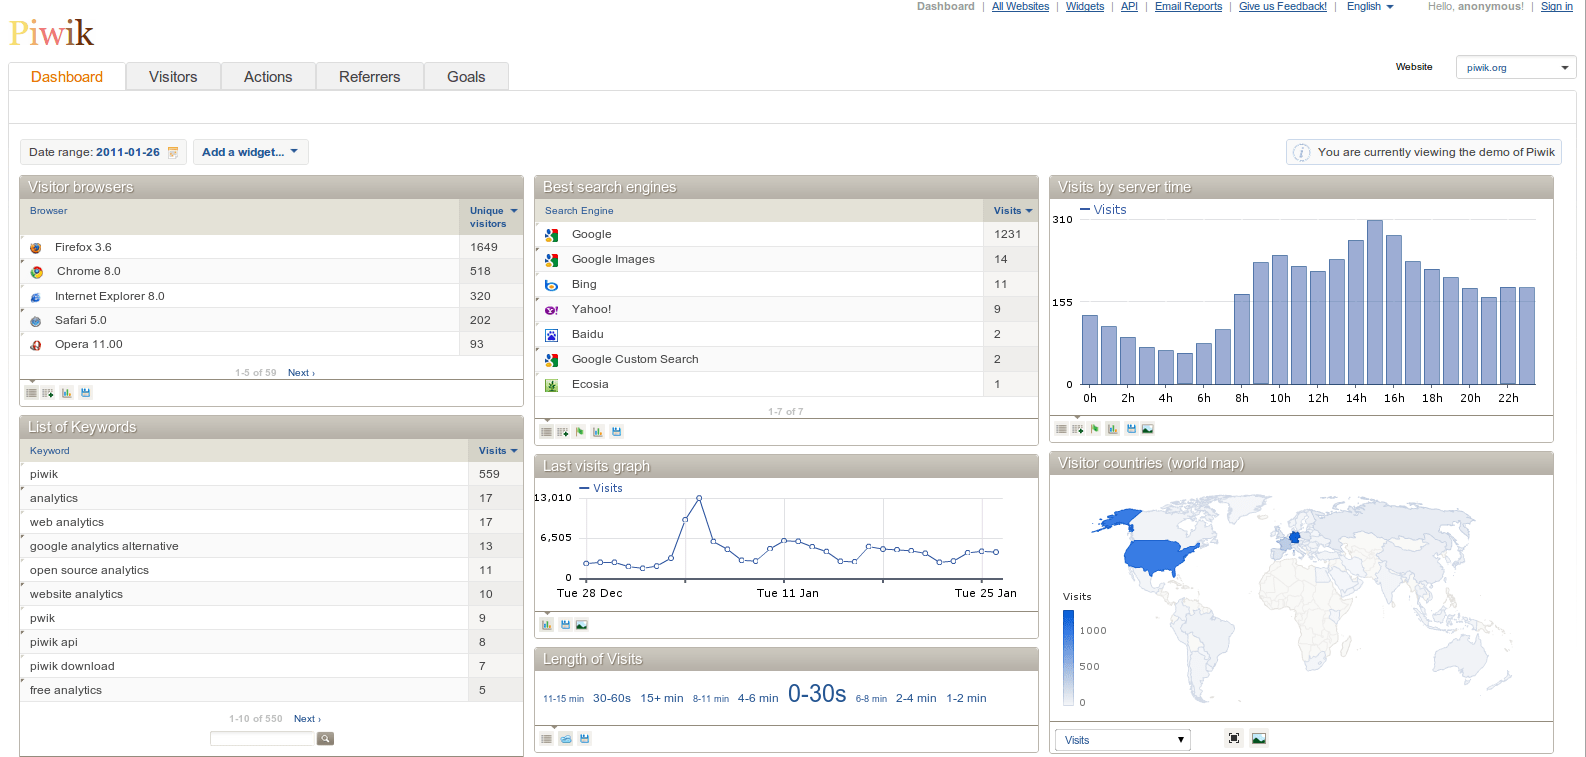Viewport: 1586px width, 757px height.
Task: Export Visitor browsers data with save icon
Action: [x=86, y=393]
